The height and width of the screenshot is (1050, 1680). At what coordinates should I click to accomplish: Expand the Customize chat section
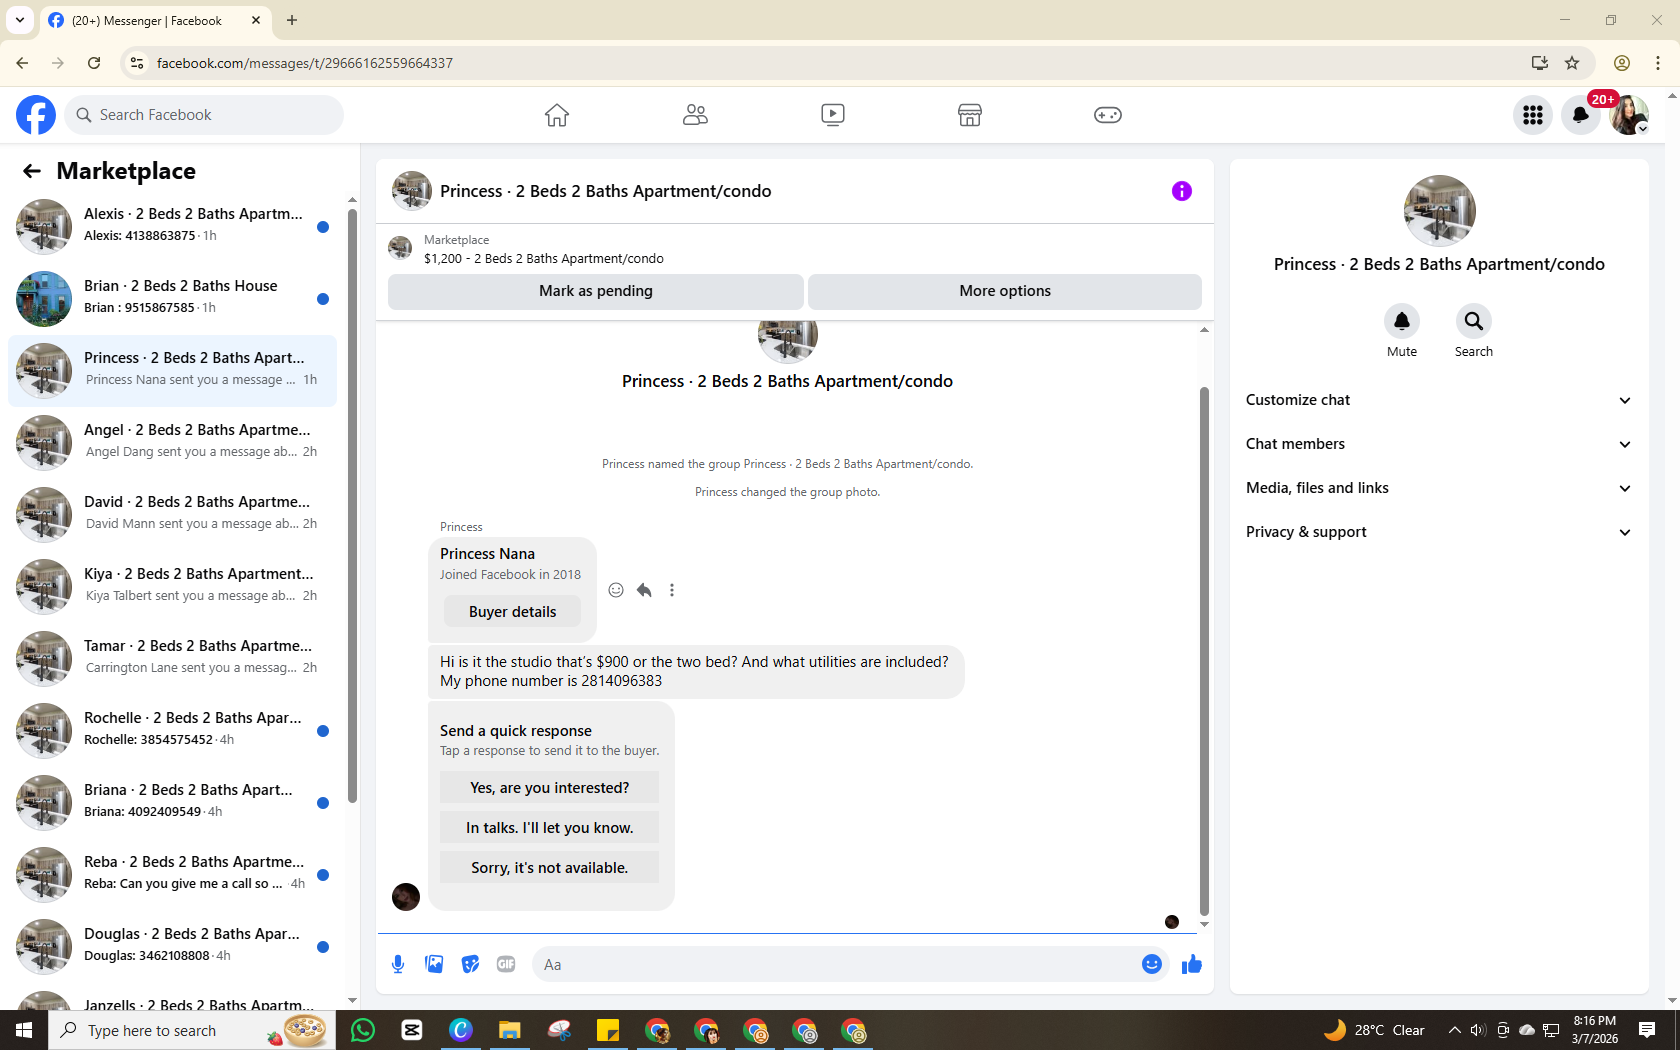click(1439, 400)
